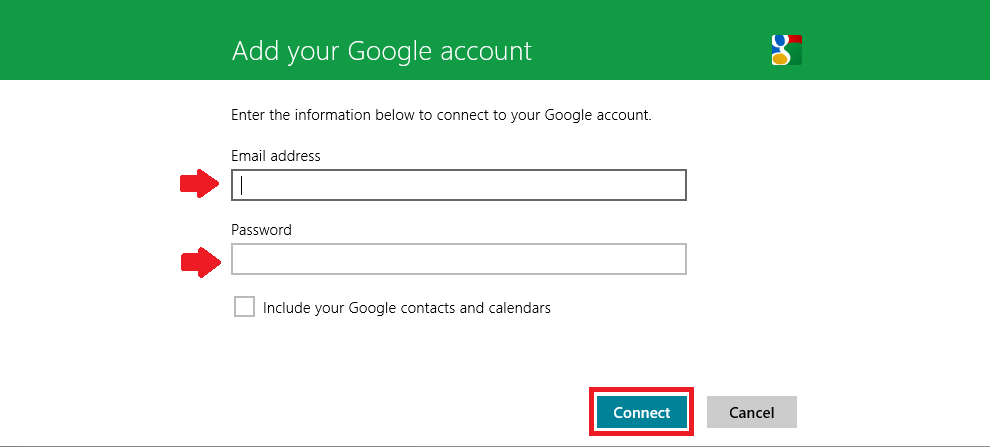Place cursor at blinking caret in Email field

(x=242, y=185)
